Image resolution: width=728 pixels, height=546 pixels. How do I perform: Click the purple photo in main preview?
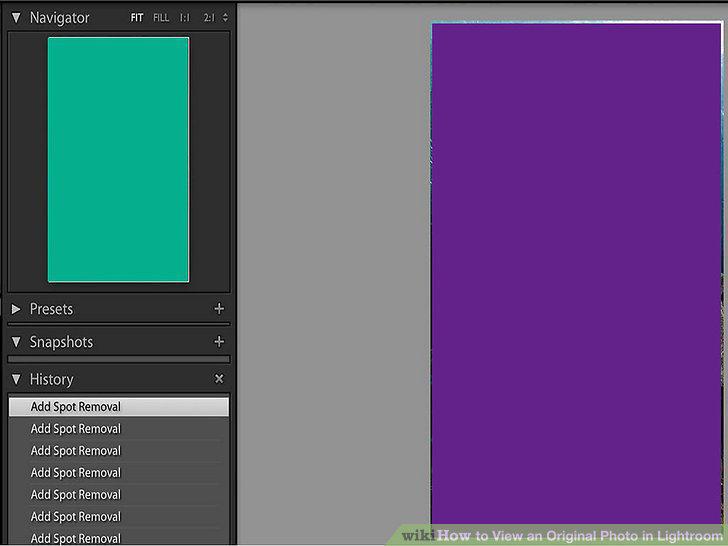point(576,274)
